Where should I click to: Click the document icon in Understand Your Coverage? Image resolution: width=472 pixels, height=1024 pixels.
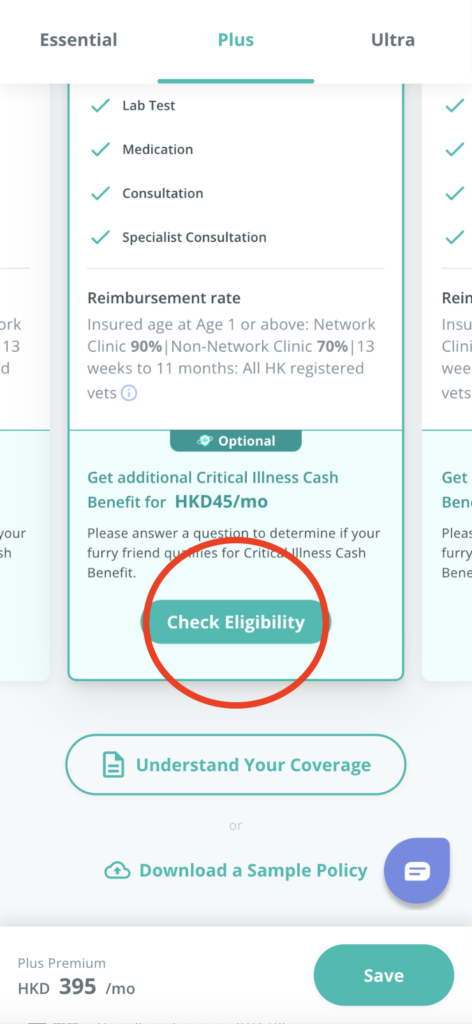(114, 765)
